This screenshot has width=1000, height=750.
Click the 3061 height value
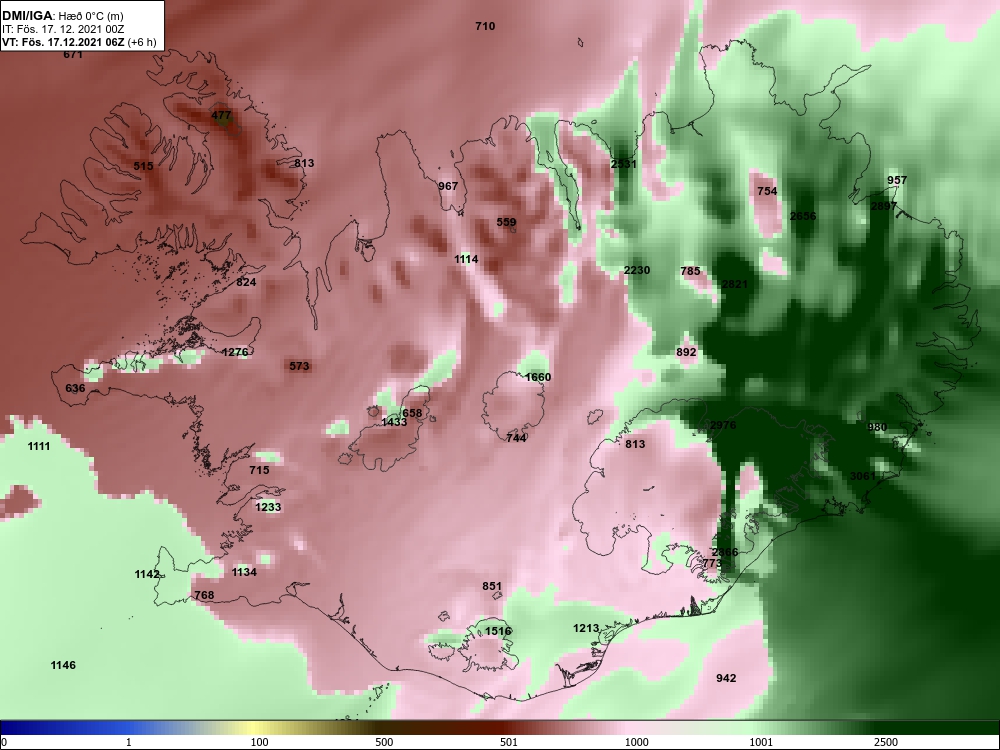(x=863, y=476)
